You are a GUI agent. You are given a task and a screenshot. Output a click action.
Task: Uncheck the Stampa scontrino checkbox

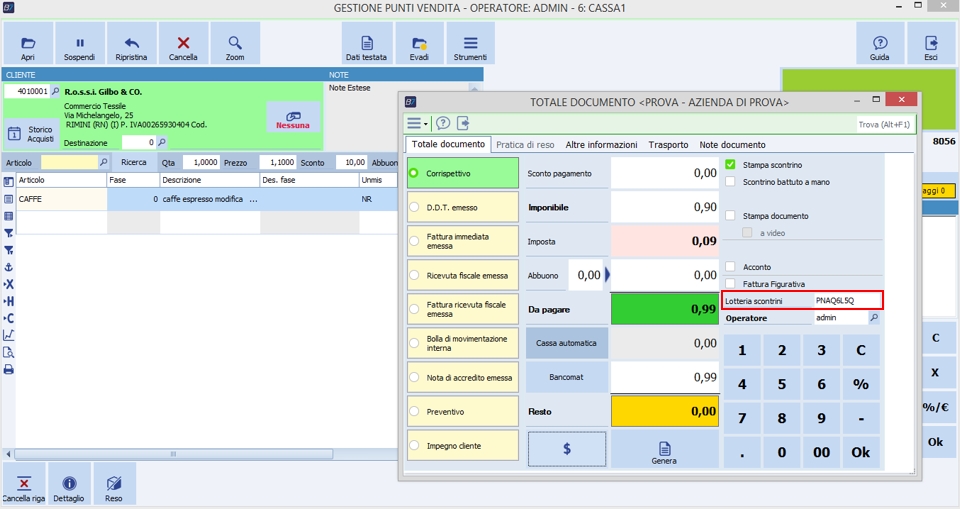pyautogui.click(x=731, y=165)
